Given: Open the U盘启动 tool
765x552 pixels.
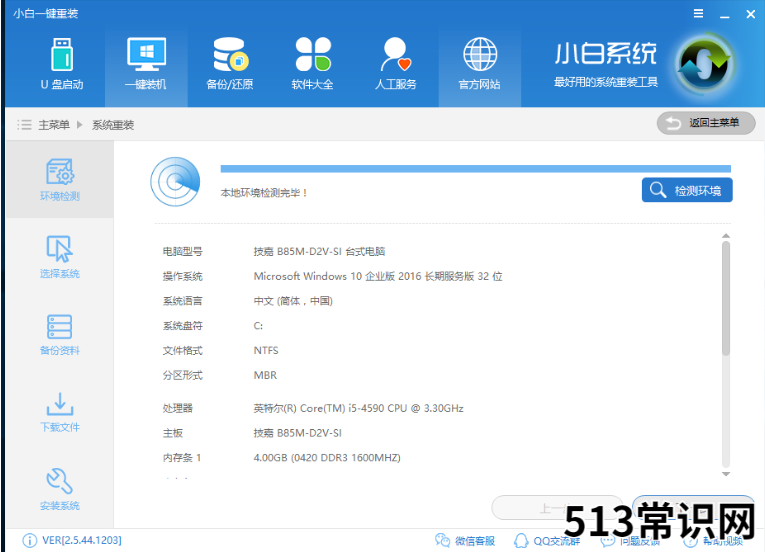Looking at the screenshot, I should (62, 63).
